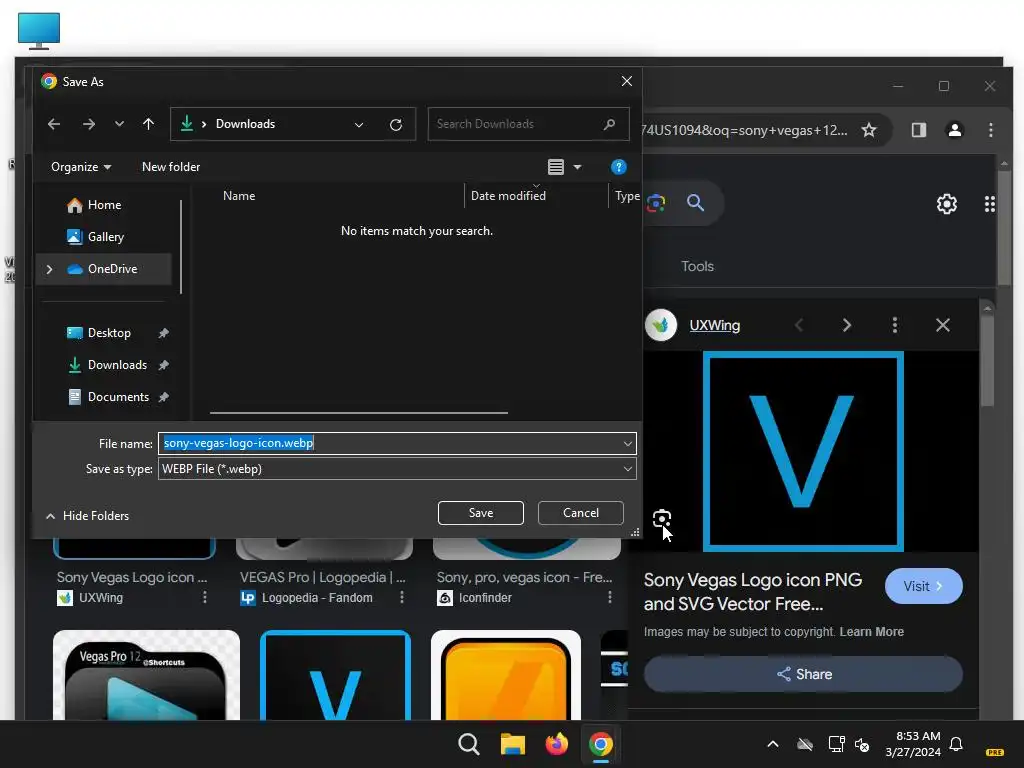The image size is (1024, 768).
Task: Open options for UXWing result
Action: [x=204, y=598]
